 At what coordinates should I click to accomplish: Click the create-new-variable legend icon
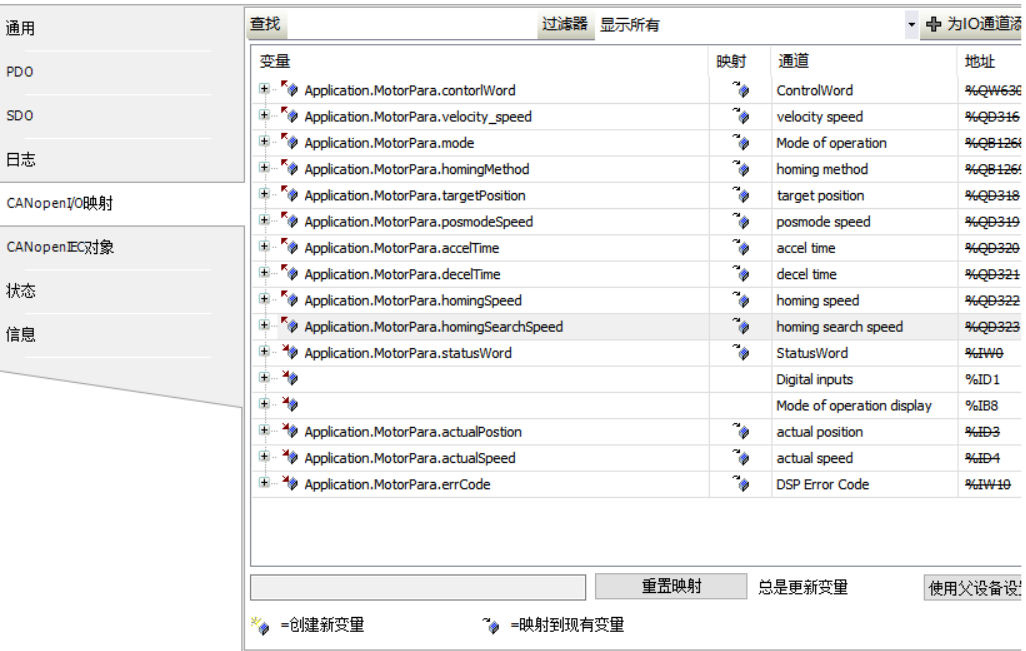tap(260, 625)
